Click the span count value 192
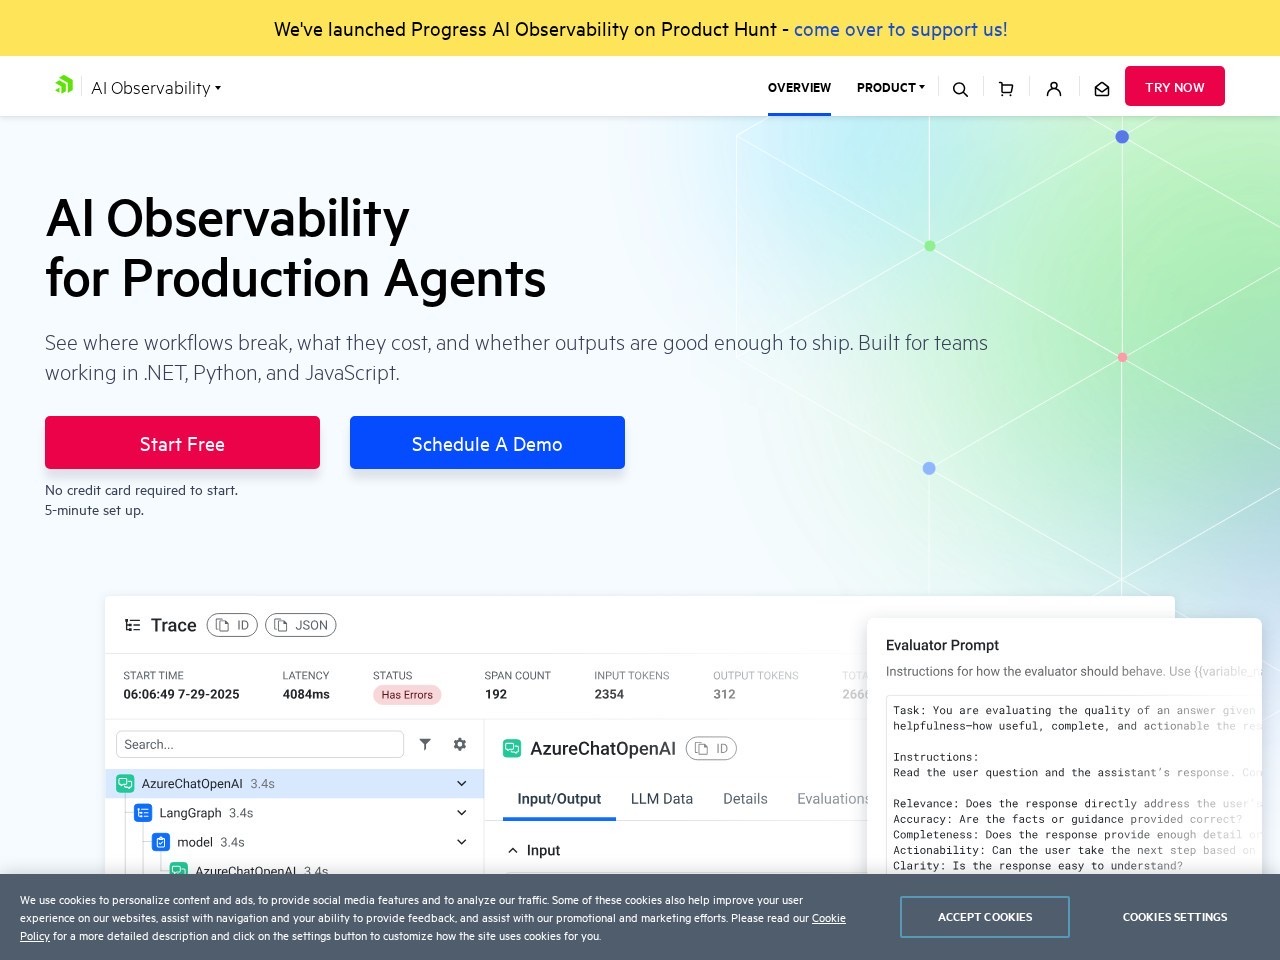1280x960 pixels. pyautogui.click(x=496, y=694)
